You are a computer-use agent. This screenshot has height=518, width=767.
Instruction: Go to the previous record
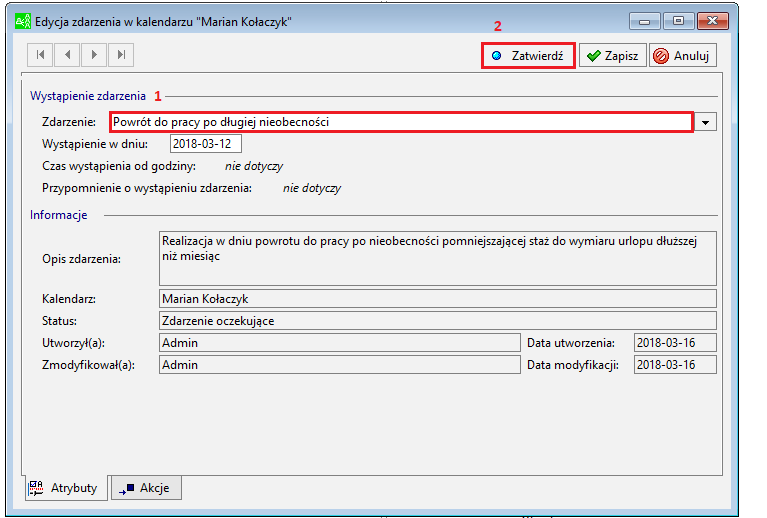click(68, 54)
